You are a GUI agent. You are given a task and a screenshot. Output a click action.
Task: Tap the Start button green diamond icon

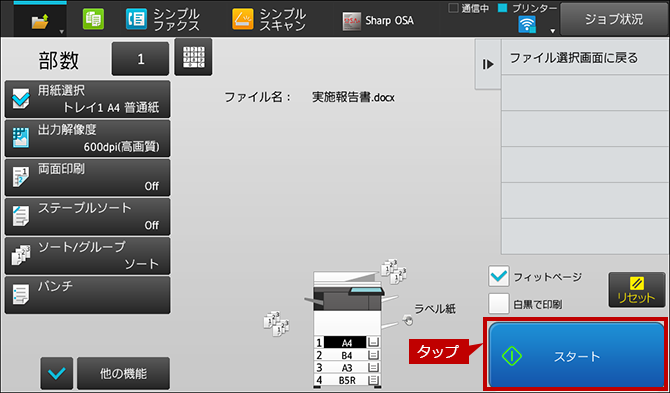512,356
